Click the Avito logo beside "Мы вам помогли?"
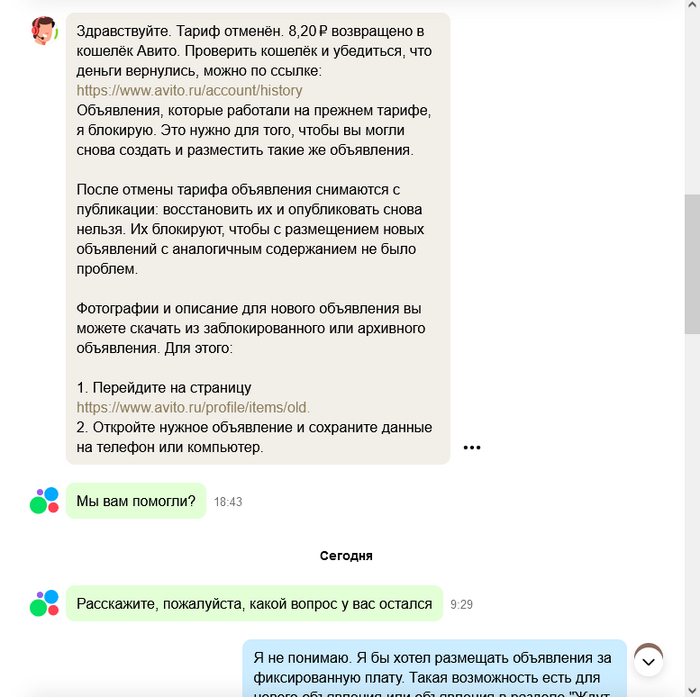 coord(44,501)
